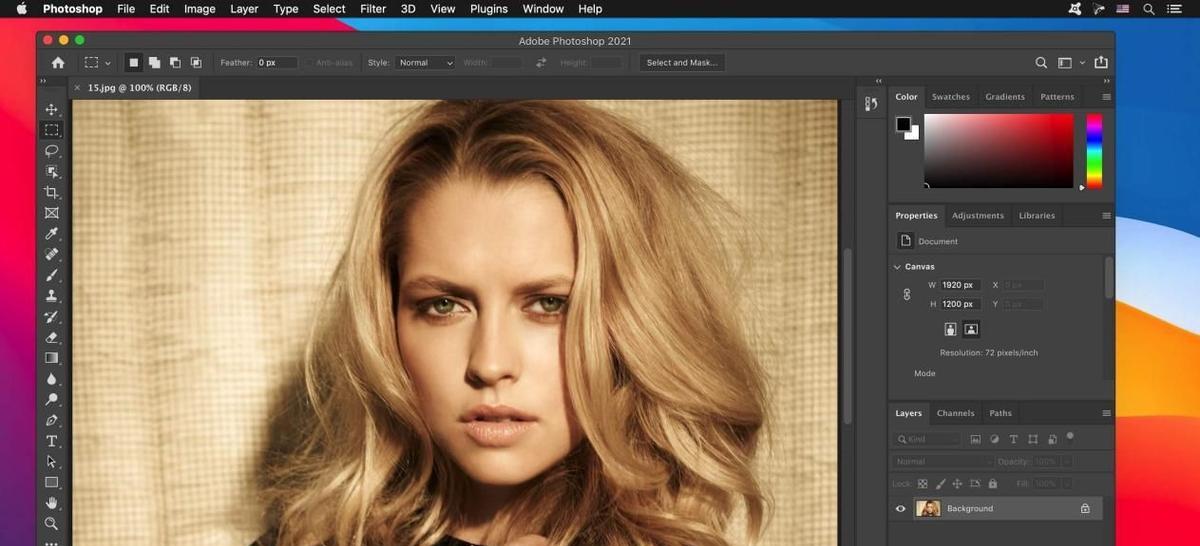The height and width of the screenshot is (546, 1200).
Task: Click the Select and Mask button
Action: pyautogui.click(x=682, y=63)
